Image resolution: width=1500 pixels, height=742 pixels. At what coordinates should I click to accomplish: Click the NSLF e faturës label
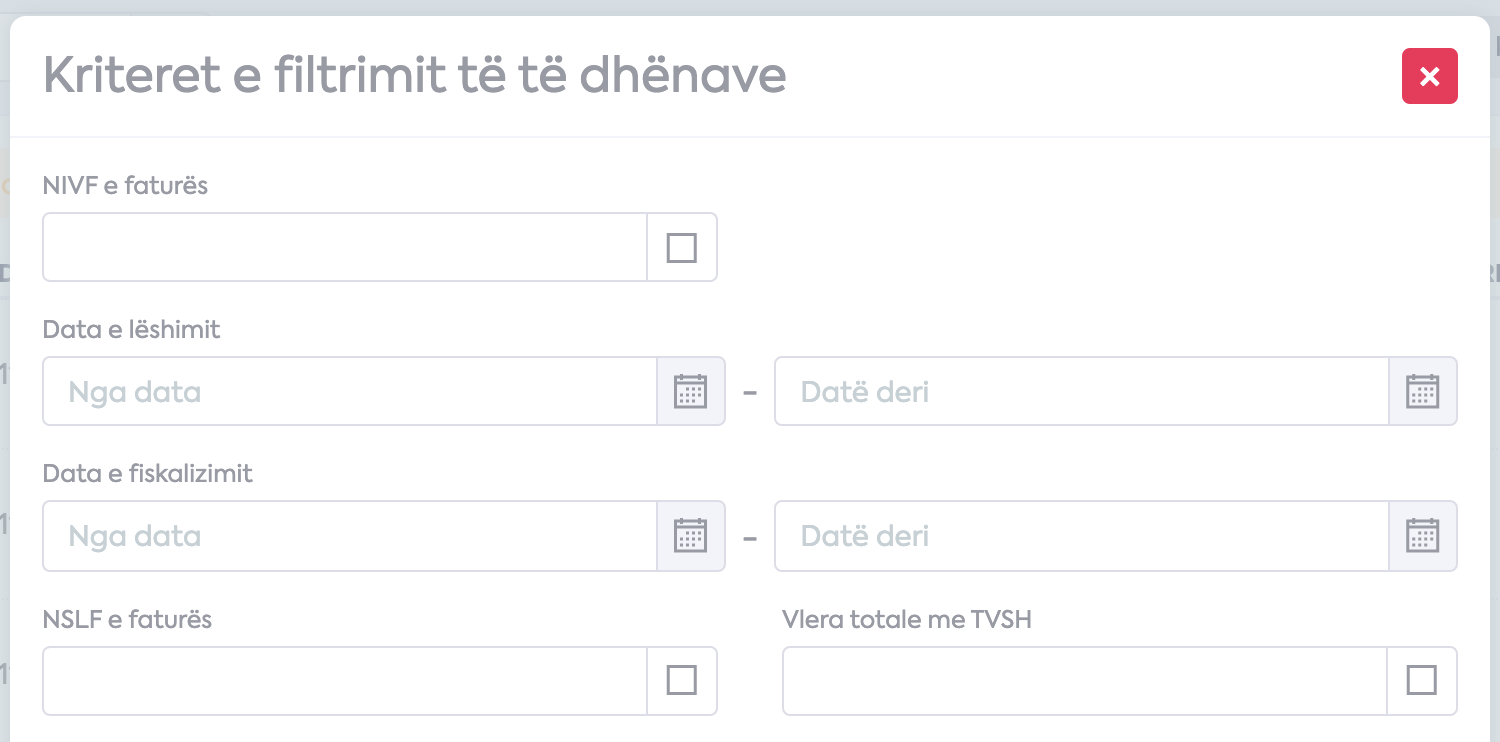127,619
